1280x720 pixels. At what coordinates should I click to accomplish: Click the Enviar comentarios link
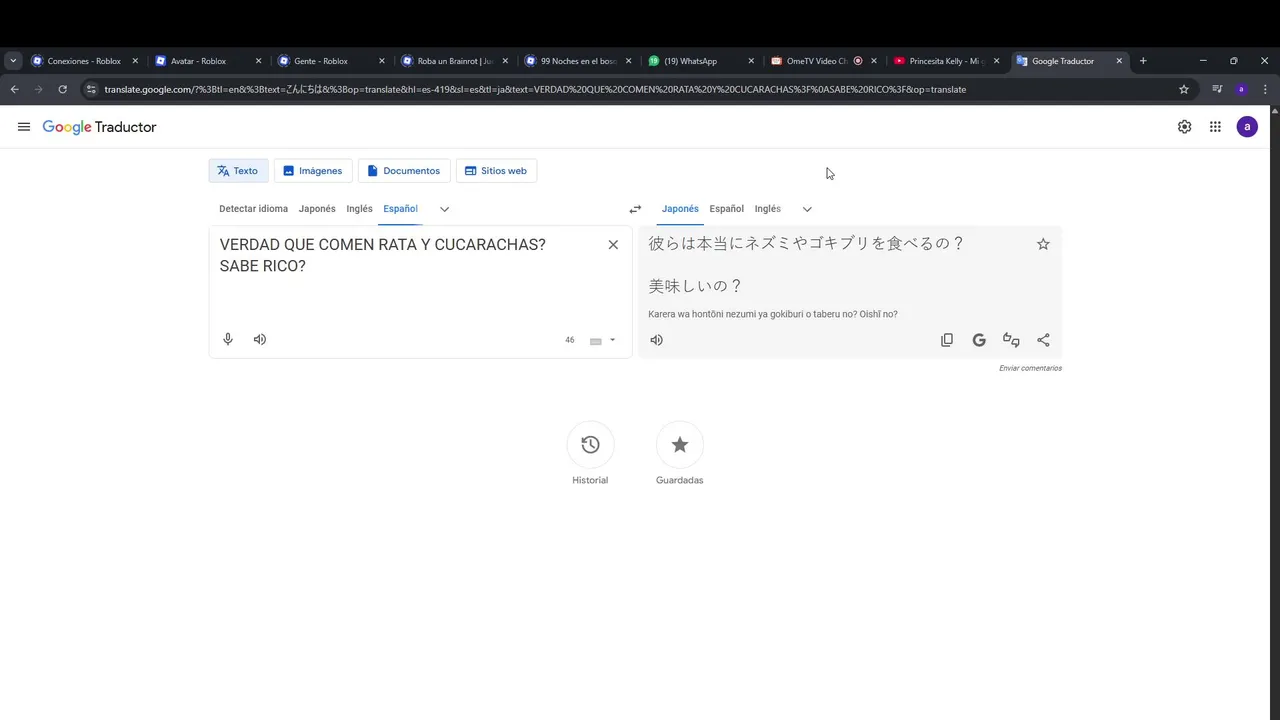[1030, 368]
